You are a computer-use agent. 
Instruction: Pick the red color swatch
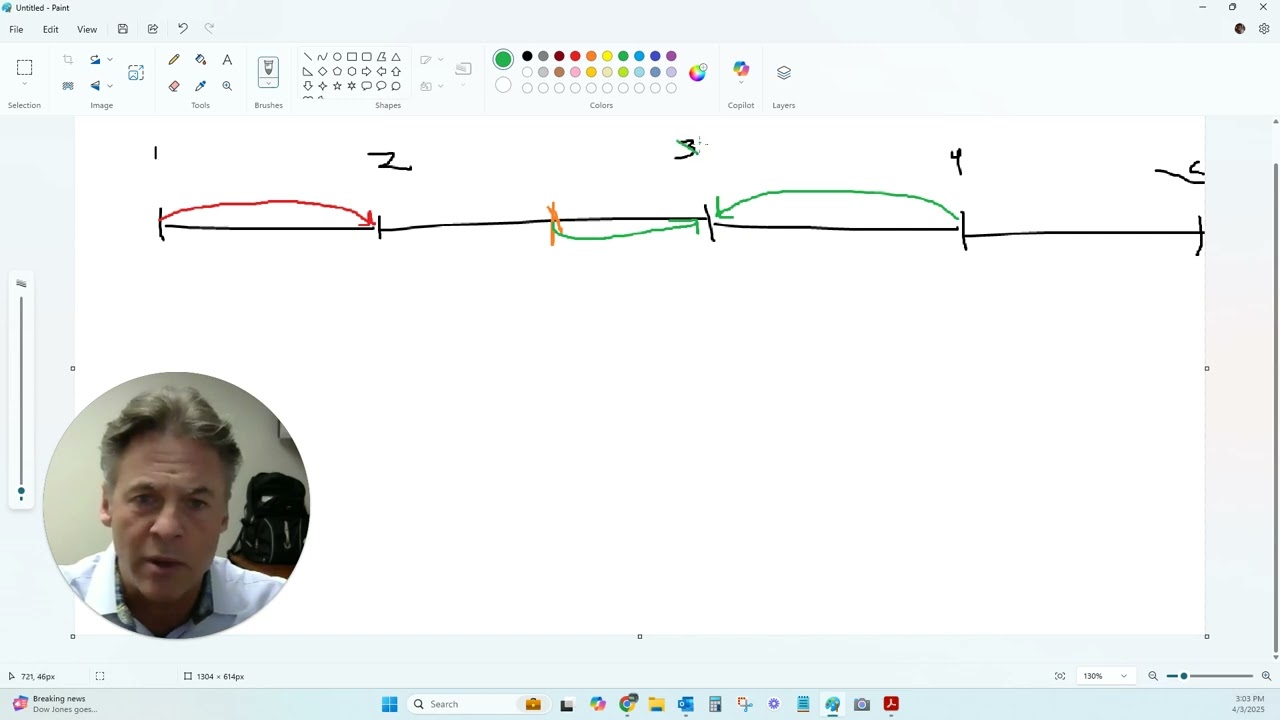[575, 56]
